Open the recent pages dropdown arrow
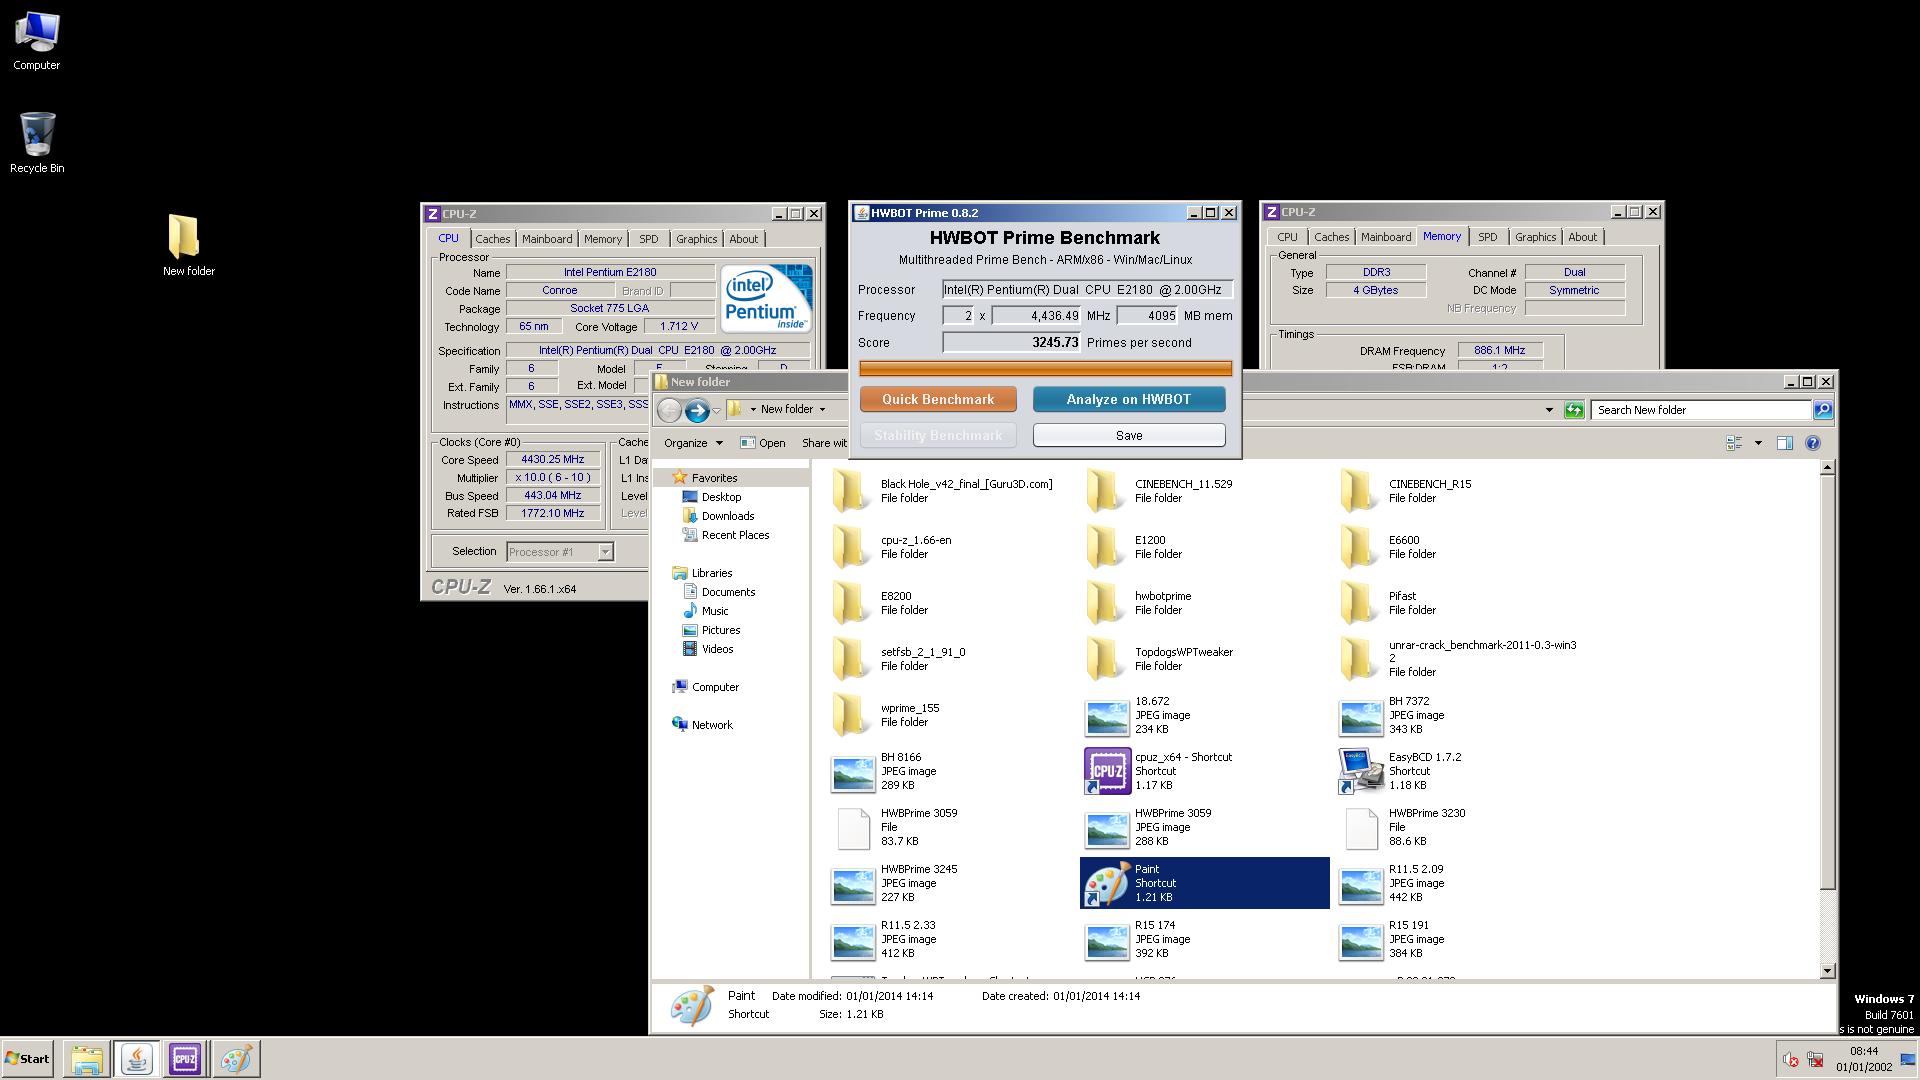This screenshot has width=1920, height=1080. click(716, 410)
